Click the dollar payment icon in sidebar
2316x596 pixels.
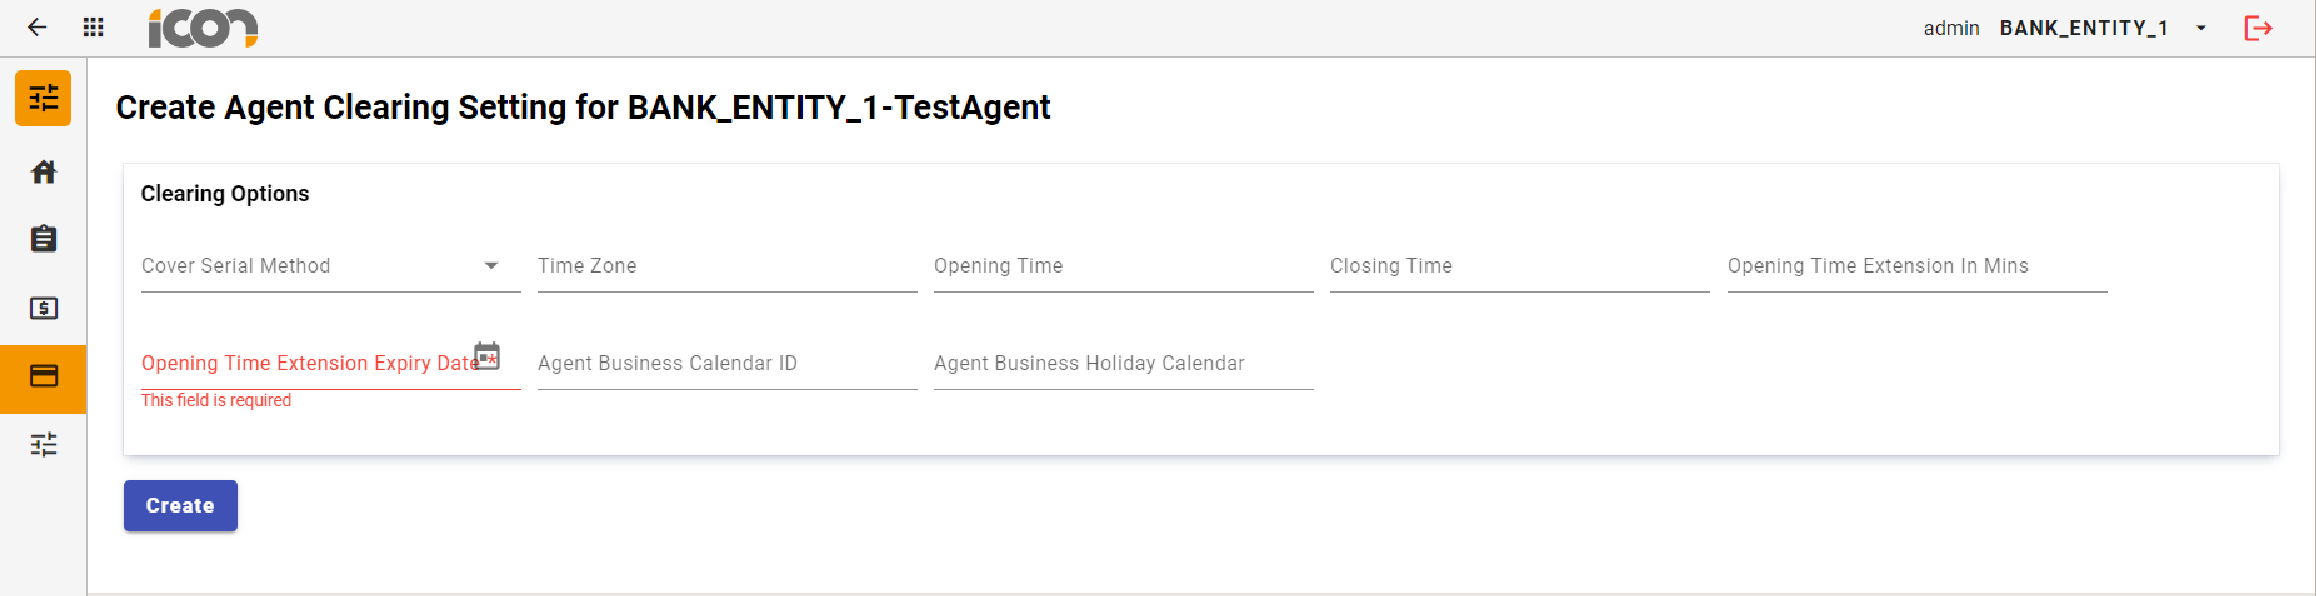point(43,308)
